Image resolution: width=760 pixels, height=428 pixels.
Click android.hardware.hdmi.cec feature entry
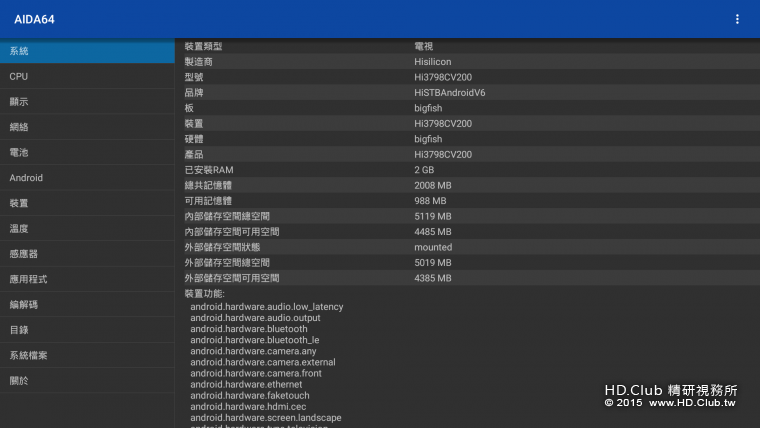248,407
